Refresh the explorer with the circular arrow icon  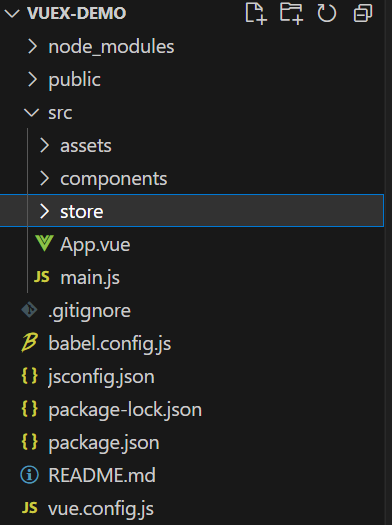coord(327,13)
